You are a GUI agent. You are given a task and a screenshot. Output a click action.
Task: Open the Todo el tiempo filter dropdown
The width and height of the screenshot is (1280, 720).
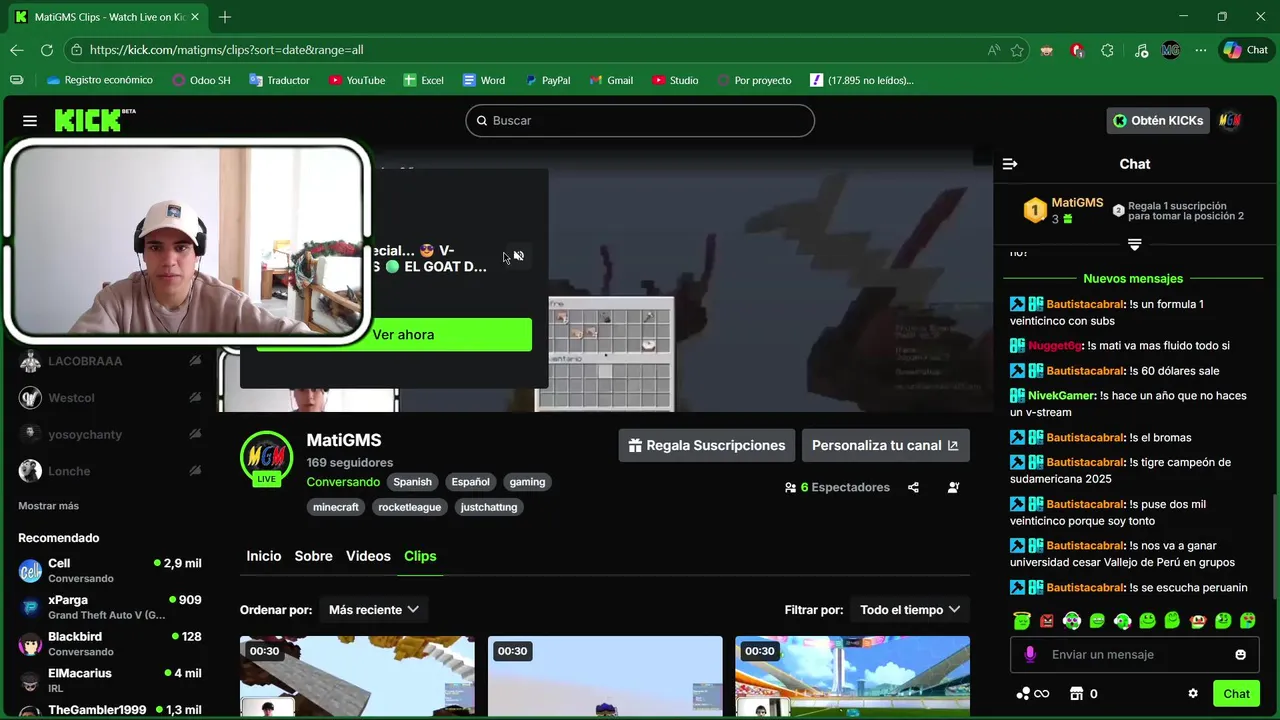pyautogui.click(x=910, y=610)
